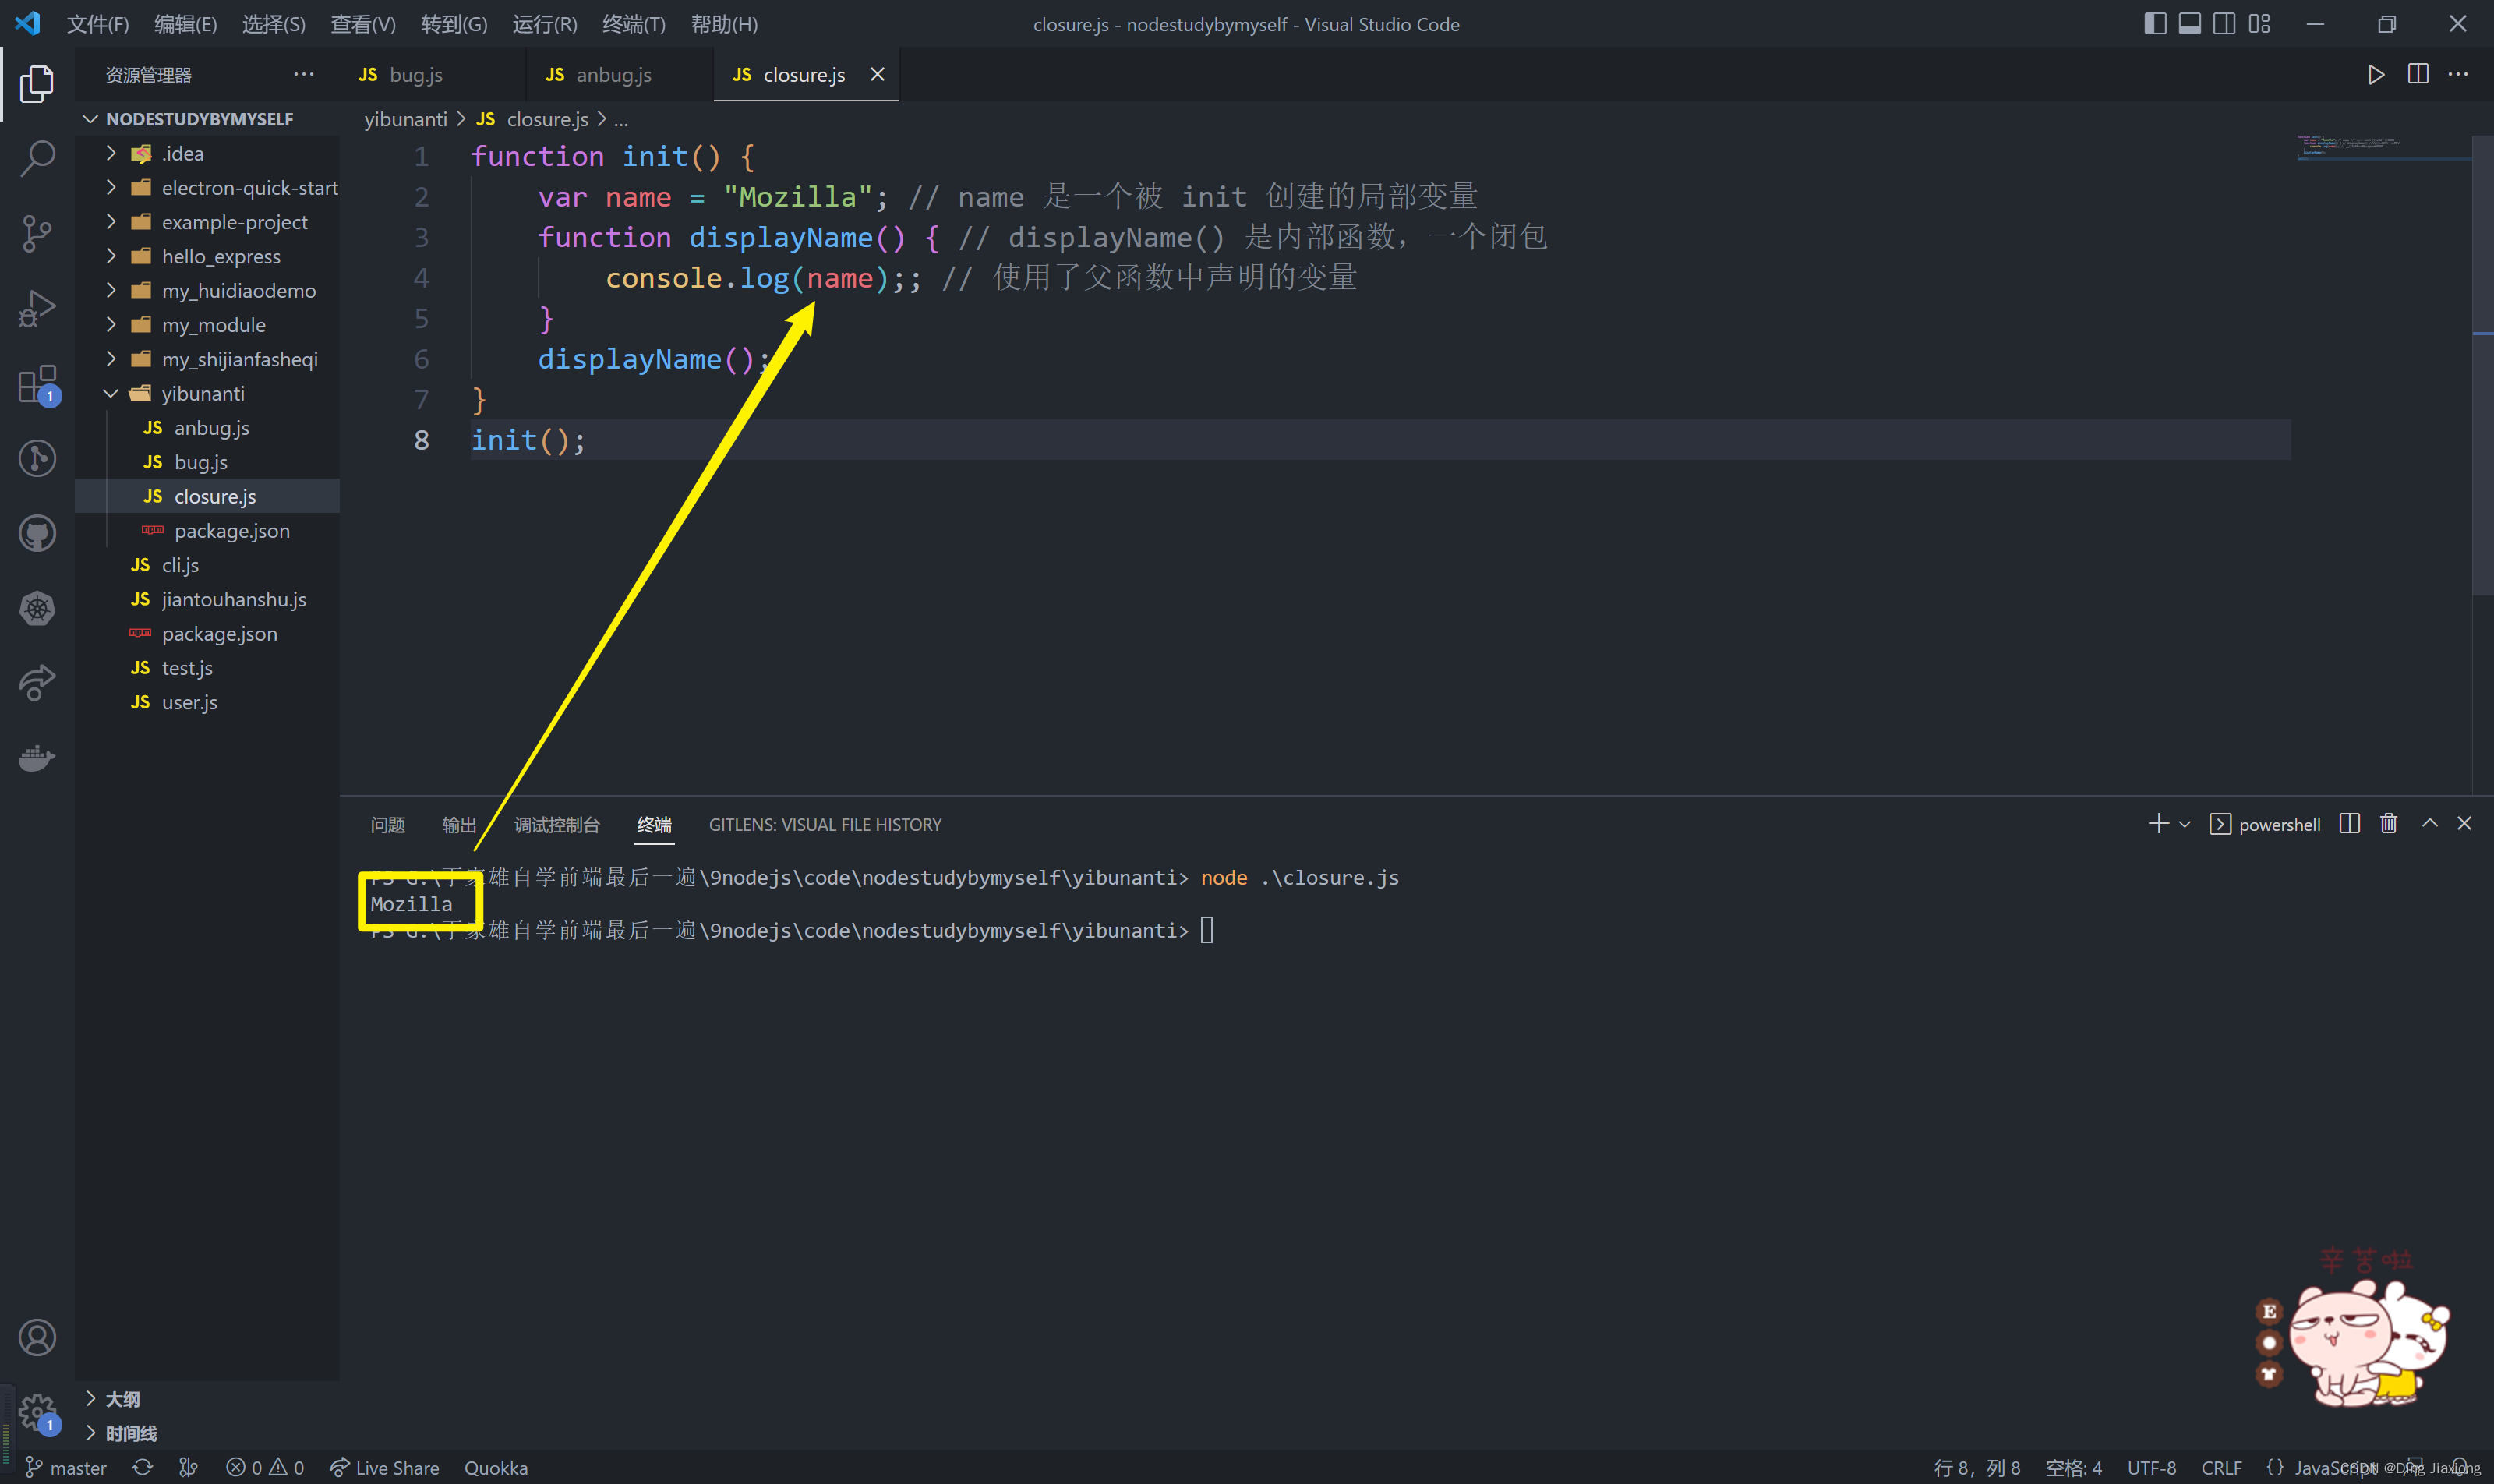Click the Live Share status button
This screenshot has height=1484, width=2494.
click(385, 1467)
